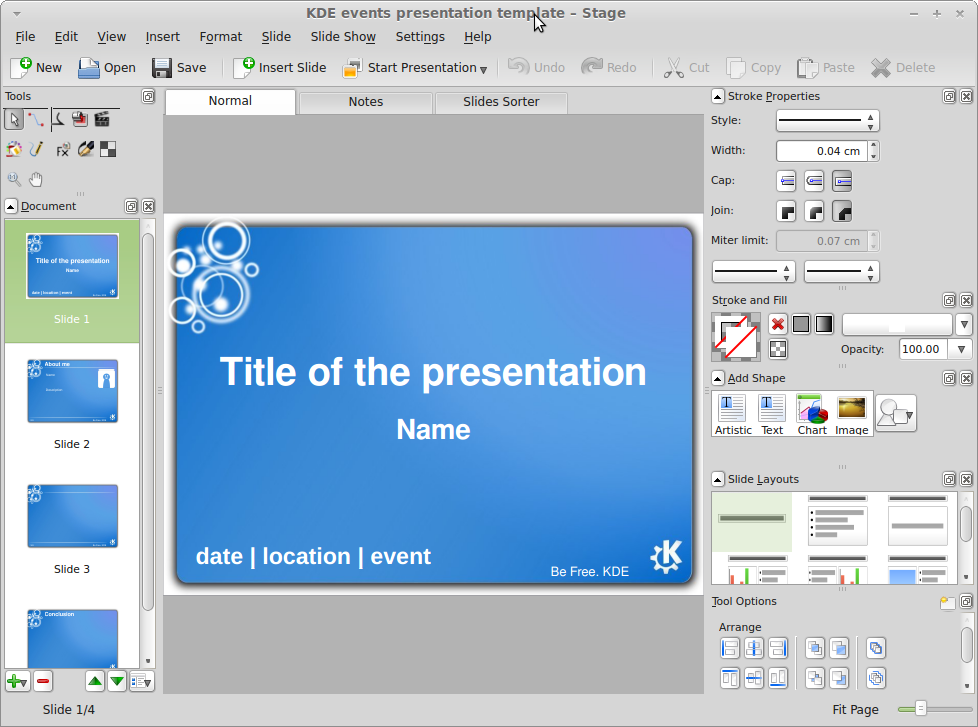
Task: Select the path editing tool
Action: click(36, 120)
